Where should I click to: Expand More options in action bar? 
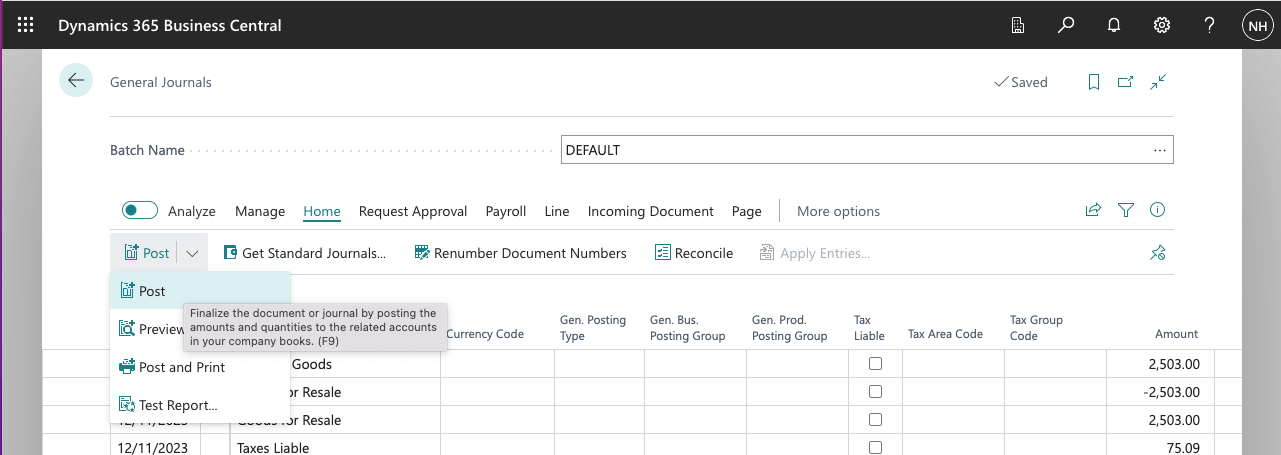838,211
